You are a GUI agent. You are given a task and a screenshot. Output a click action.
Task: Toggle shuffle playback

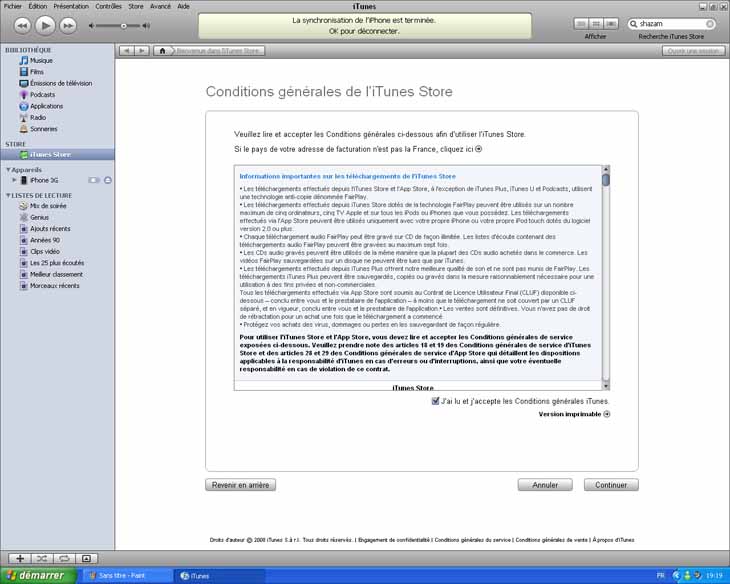click(x=42, y=558)
